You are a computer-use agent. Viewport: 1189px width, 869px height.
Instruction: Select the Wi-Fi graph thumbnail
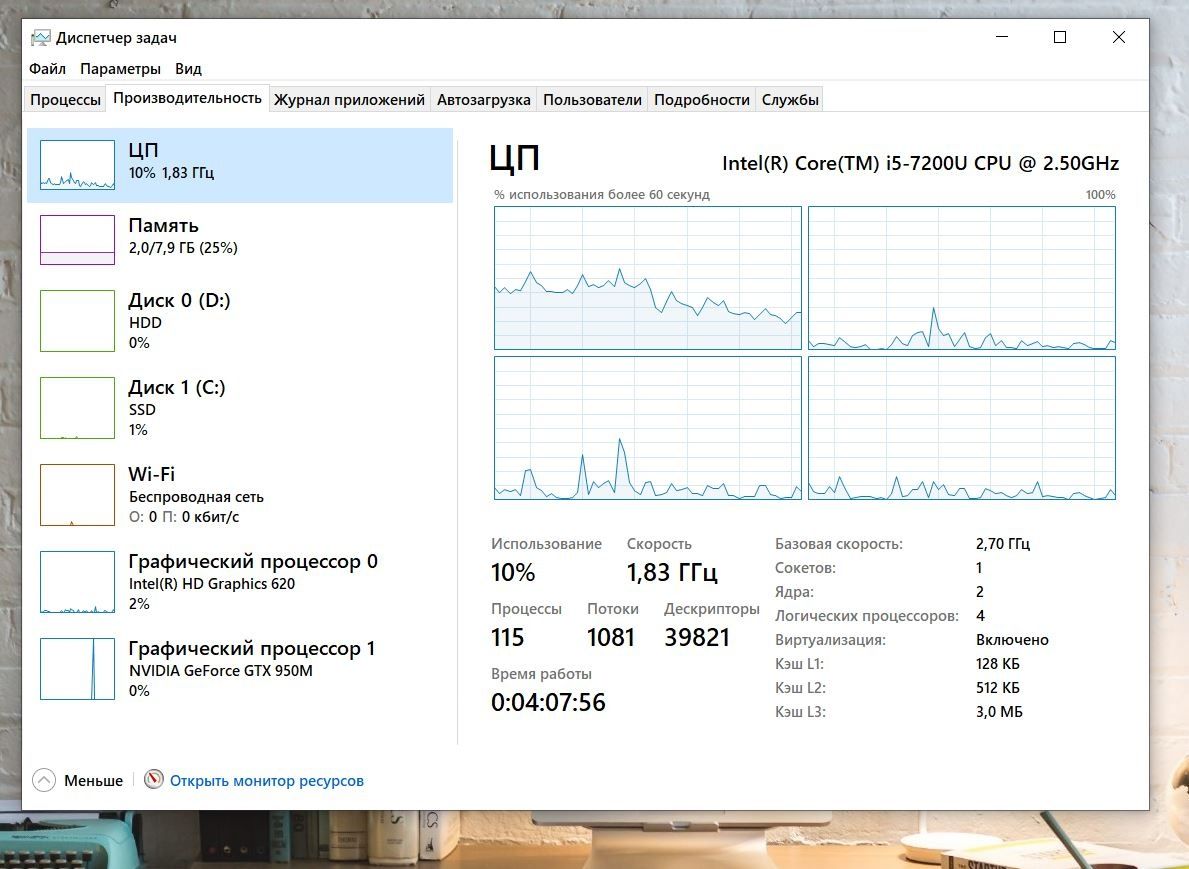77,495
